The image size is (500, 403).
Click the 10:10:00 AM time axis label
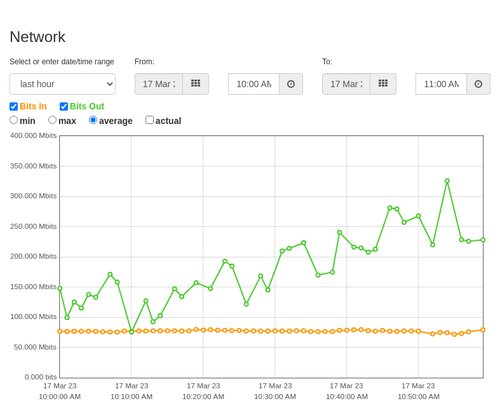pyautogui.click(x=131, y=397)
